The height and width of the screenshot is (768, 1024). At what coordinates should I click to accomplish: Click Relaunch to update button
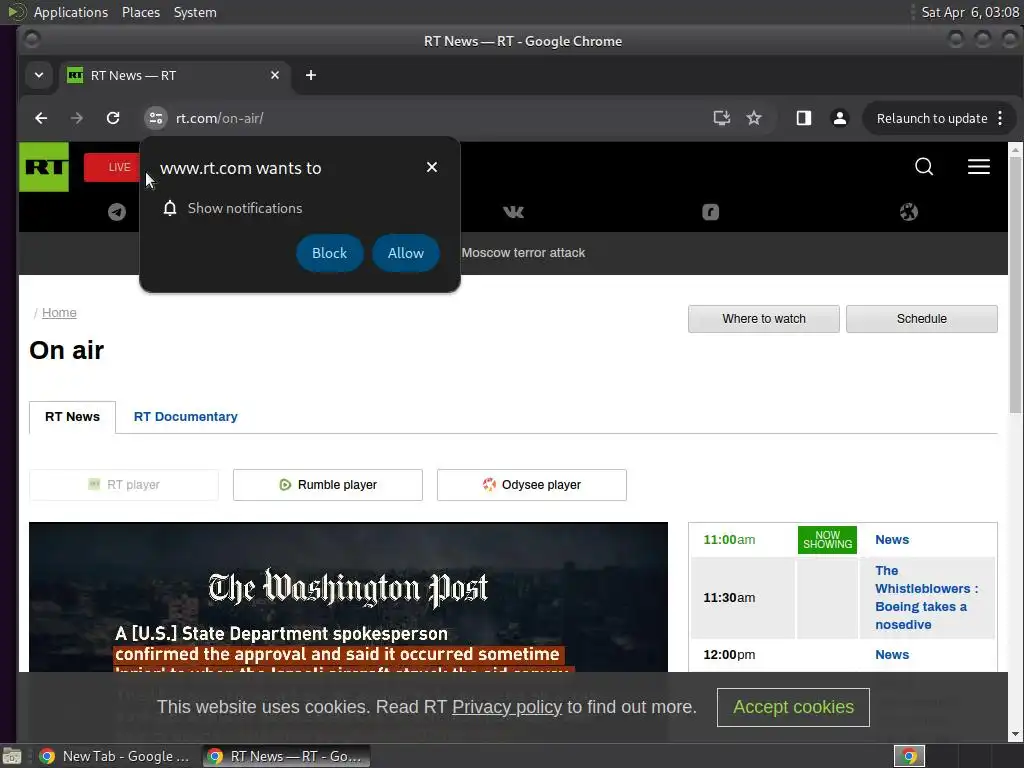tap(931, 118)
